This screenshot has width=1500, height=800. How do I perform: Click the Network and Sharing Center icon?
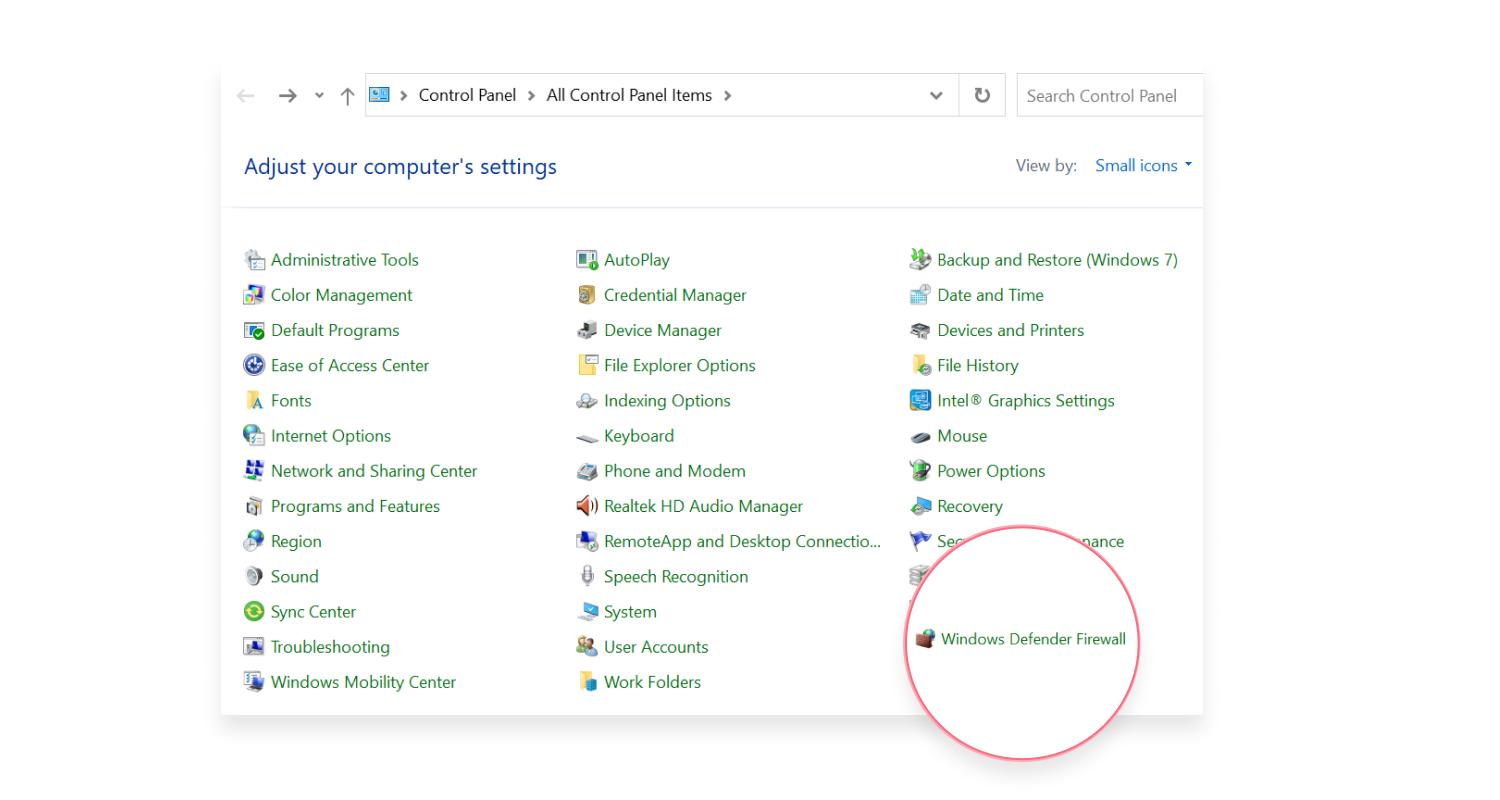coord(254,470)
